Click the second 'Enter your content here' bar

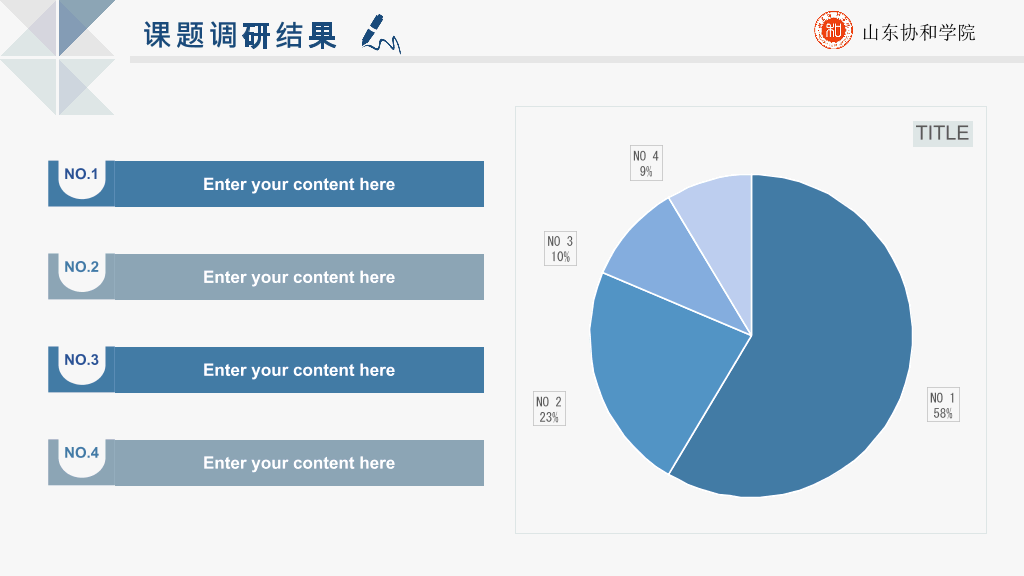[x=299, y=277]
